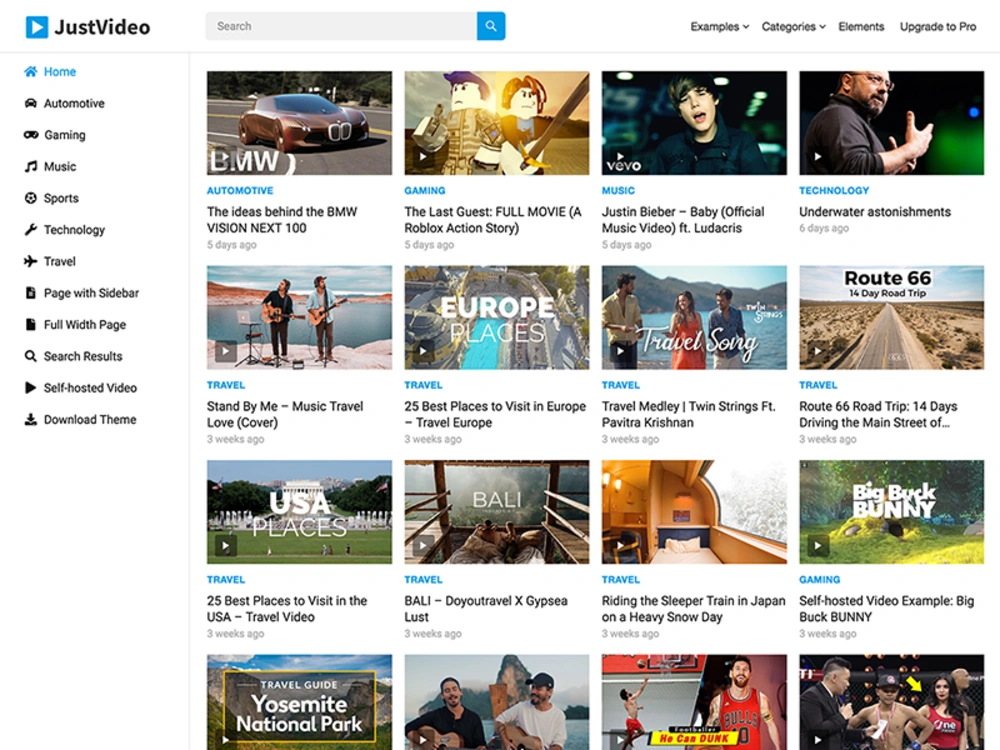Click play icon on Roblox Last Guest thumbnail
This screenshot has height=750, width=1000.
pos(423,156)
